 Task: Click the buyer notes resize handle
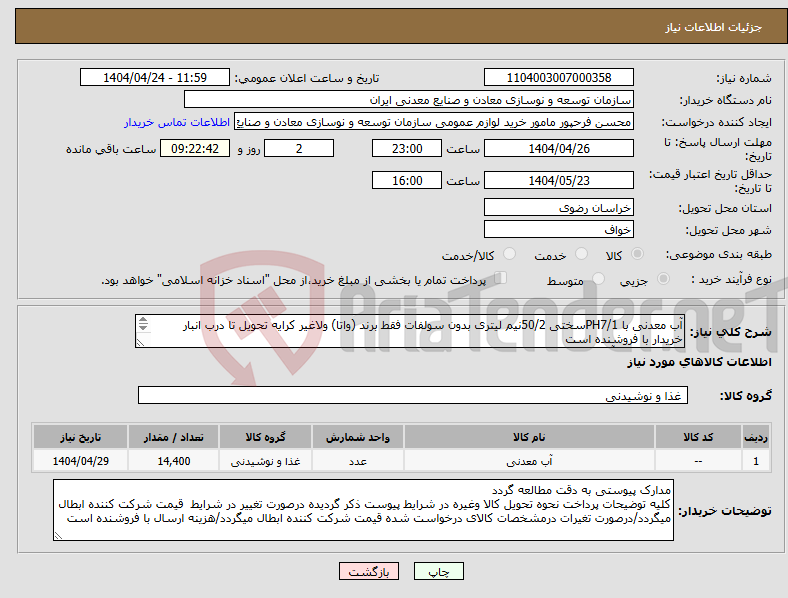[58, 536]
